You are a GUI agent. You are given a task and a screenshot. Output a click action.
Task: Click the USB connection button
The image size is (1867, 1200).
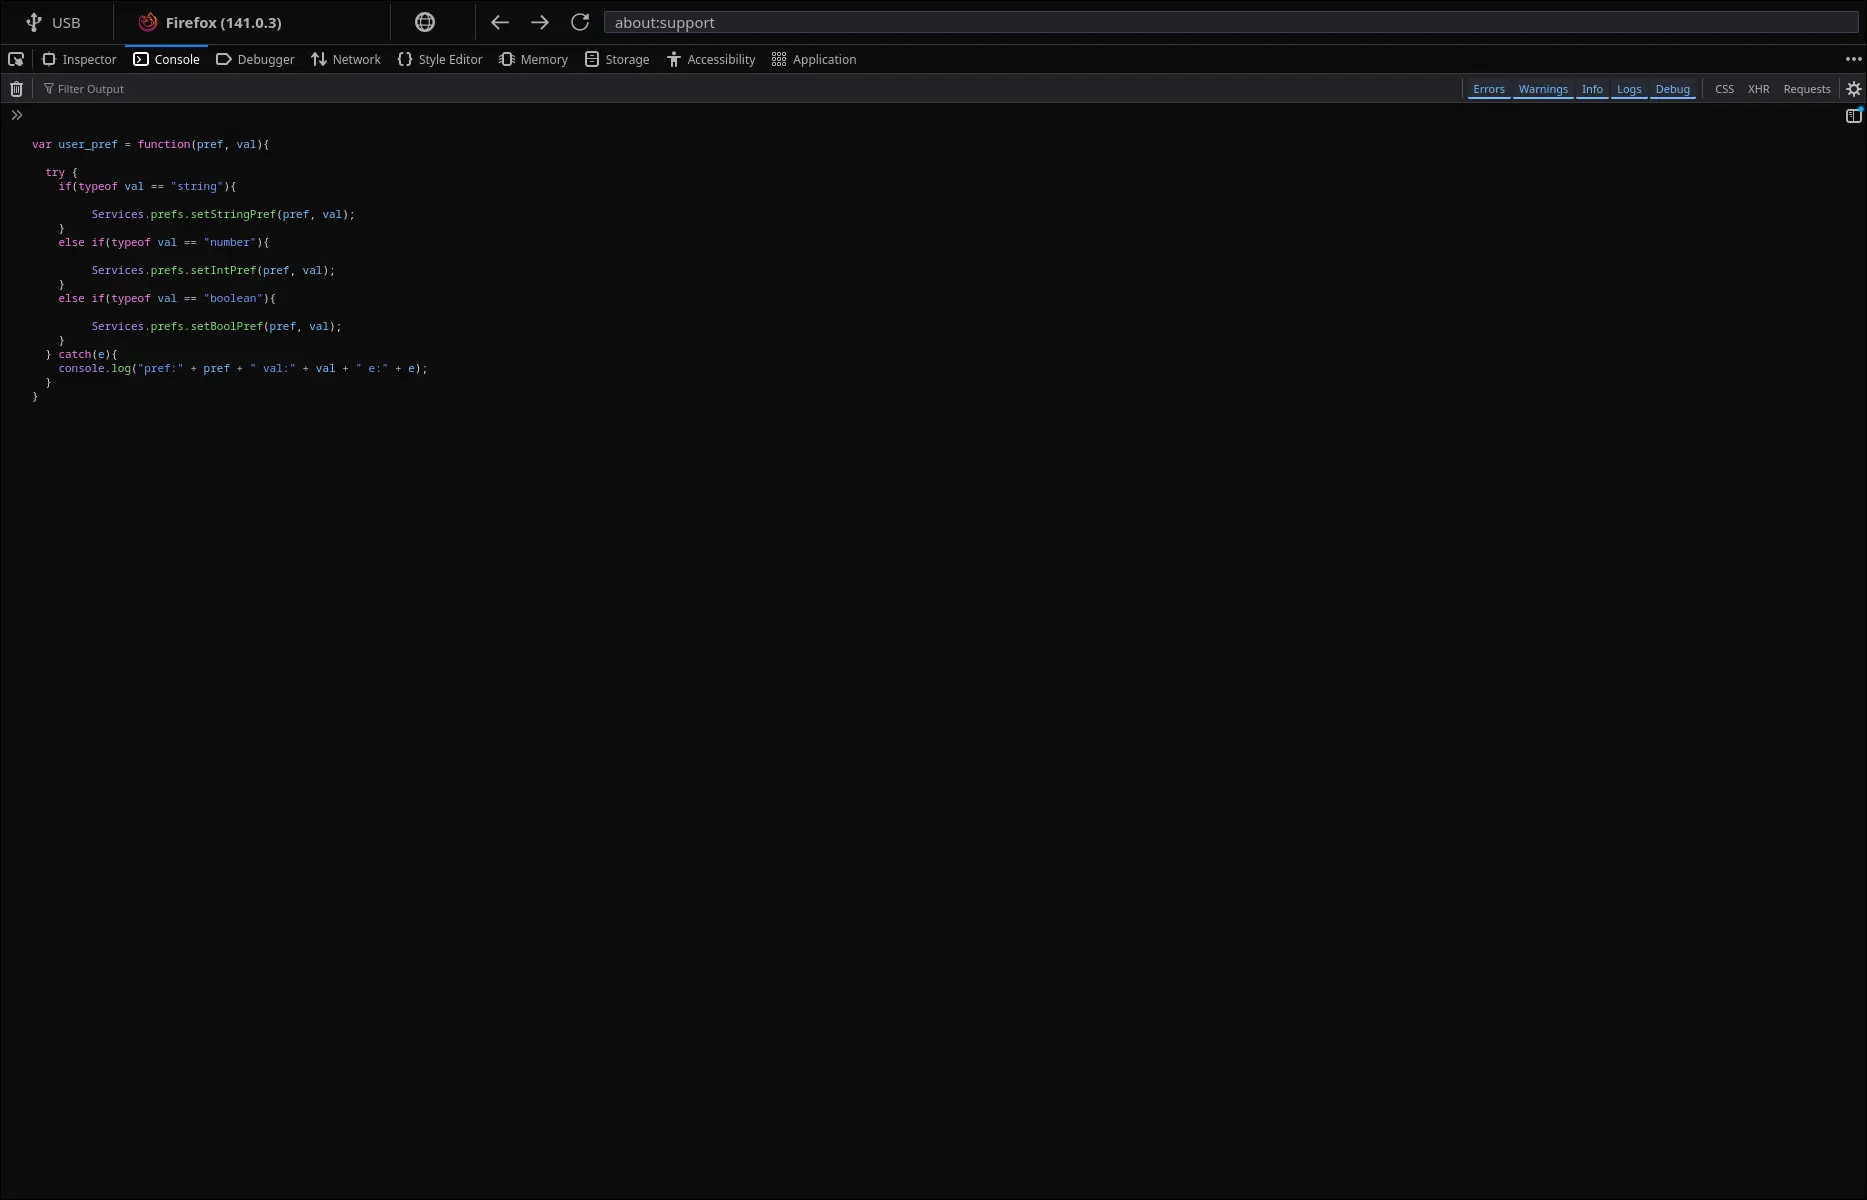(x=54, y=22)
